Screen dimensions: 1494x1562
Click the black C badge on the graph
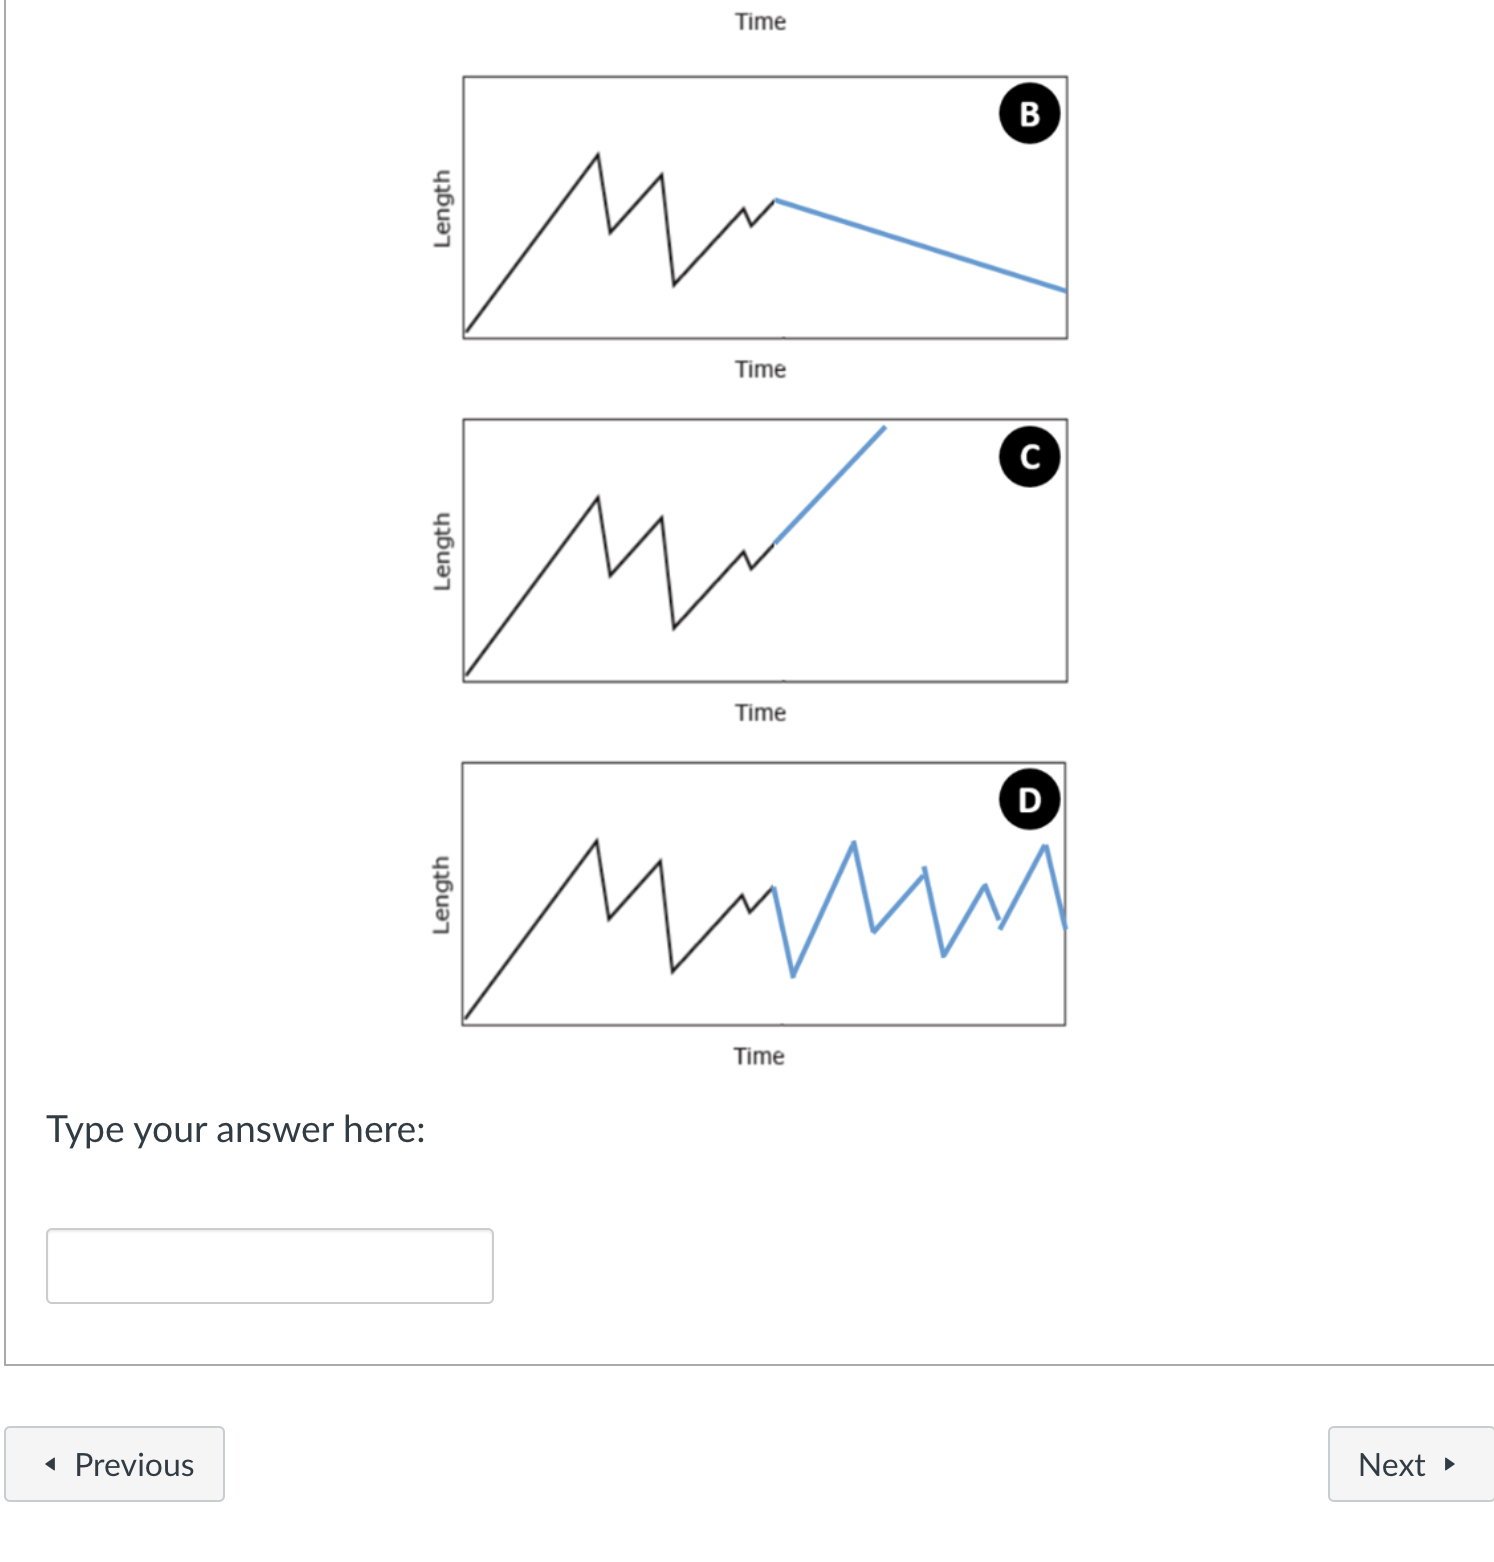point(1029,457)
